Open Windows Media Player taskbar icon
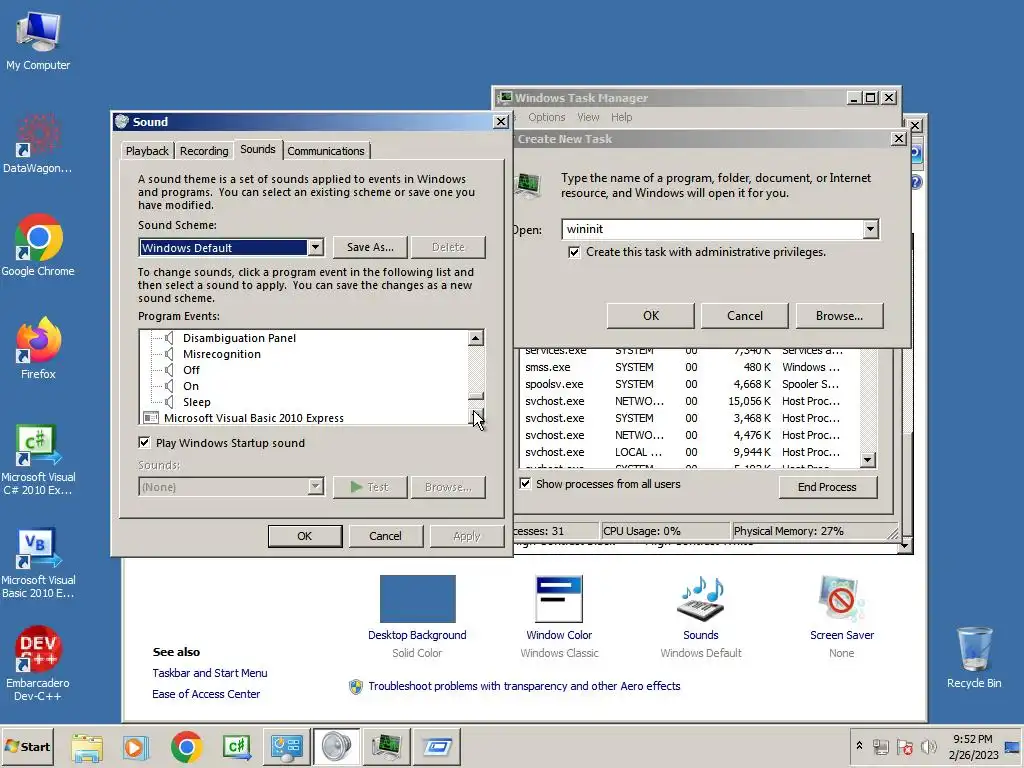Screen dimensions: 1024x768 [x=136, y=746]
